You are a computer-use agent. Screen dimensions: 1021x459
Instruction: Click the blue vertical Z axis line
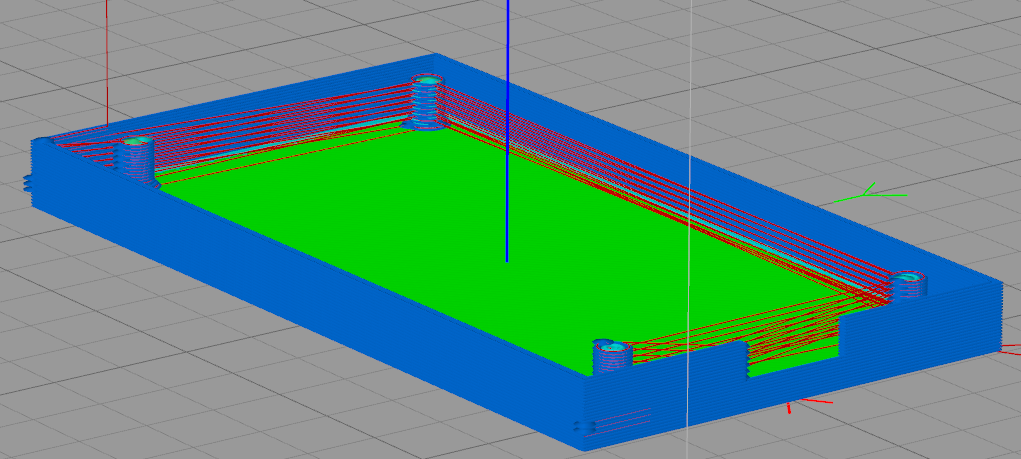[x=507, y=130]
